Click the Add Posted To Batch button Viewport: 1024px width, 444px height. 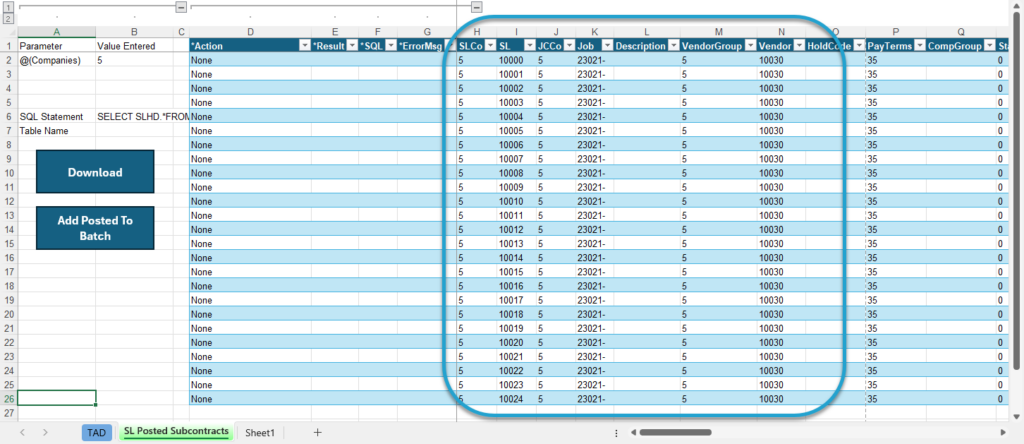click(x=95, y=228)
